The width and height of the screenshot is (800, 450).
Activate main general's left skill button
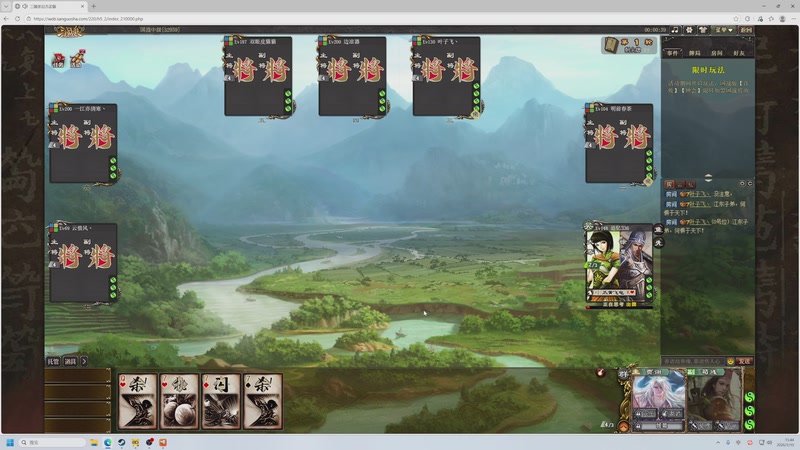(x=645, y=413)
